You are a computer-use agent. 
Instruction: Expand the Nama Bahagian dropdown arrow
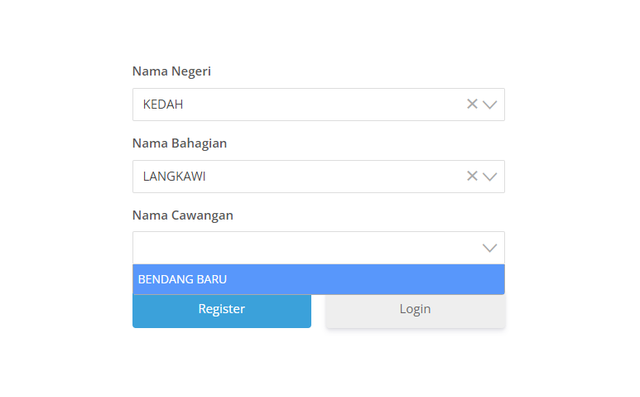coord(489,177)
